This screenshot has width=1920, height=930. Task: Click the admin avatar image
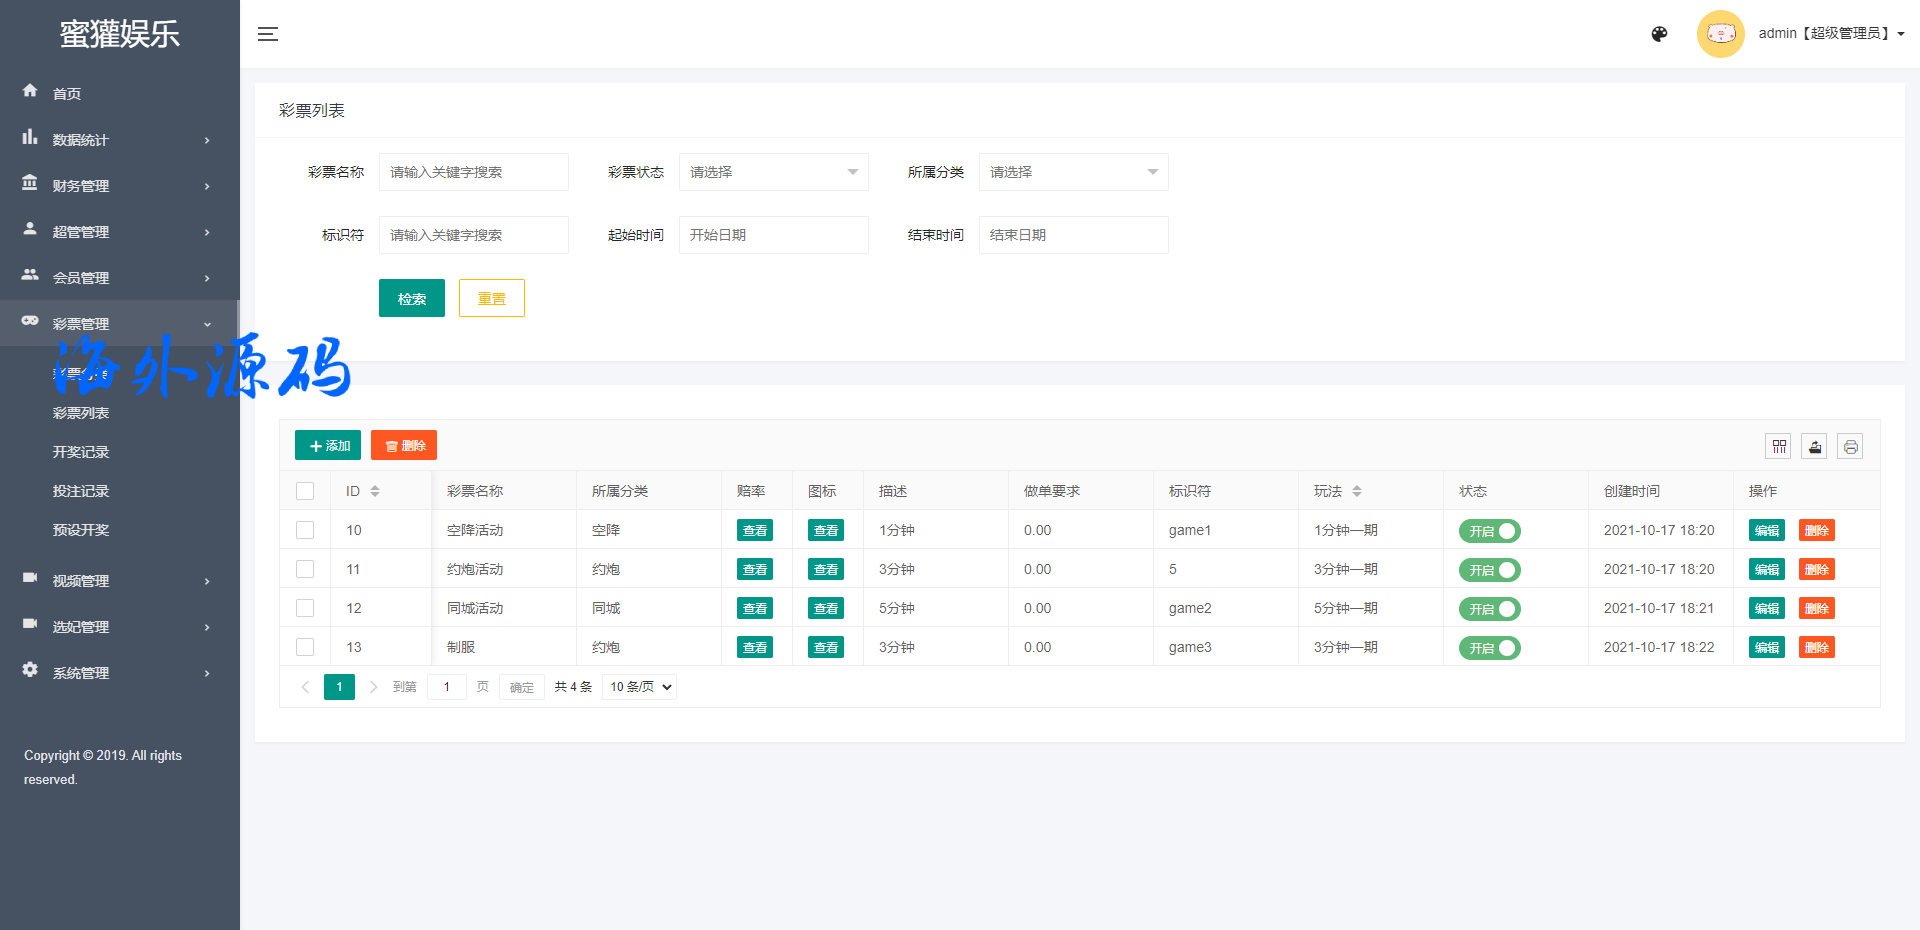(1720, 34)
